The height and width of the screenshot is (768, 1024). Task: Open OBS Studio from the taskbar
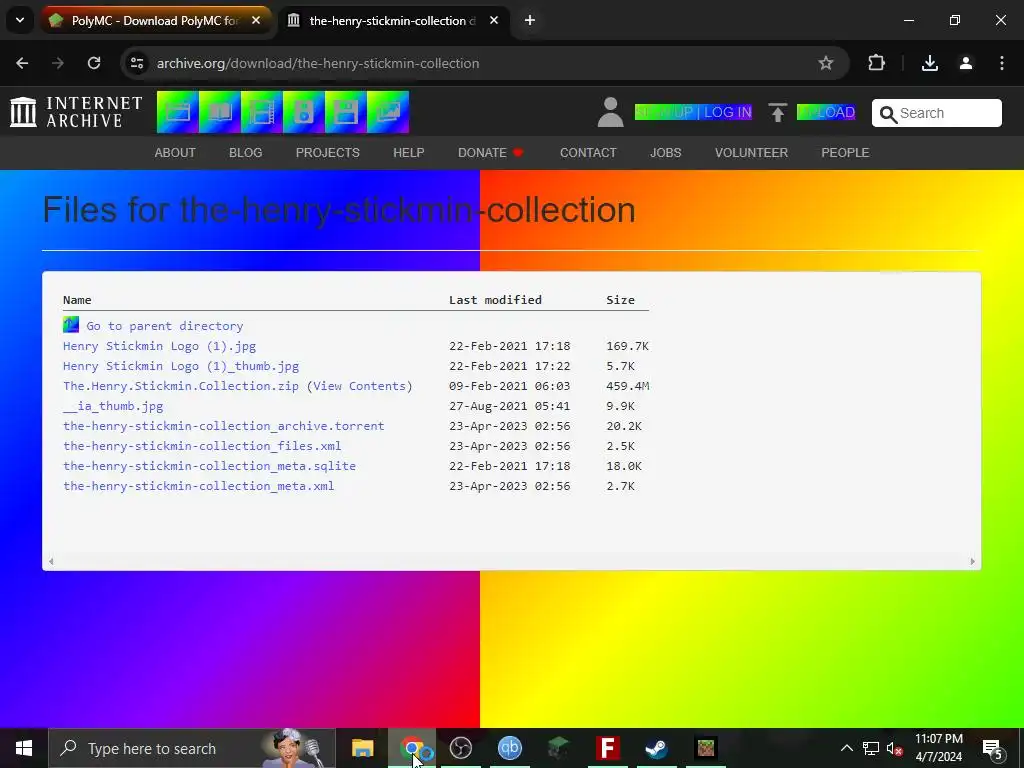(461, 748)
